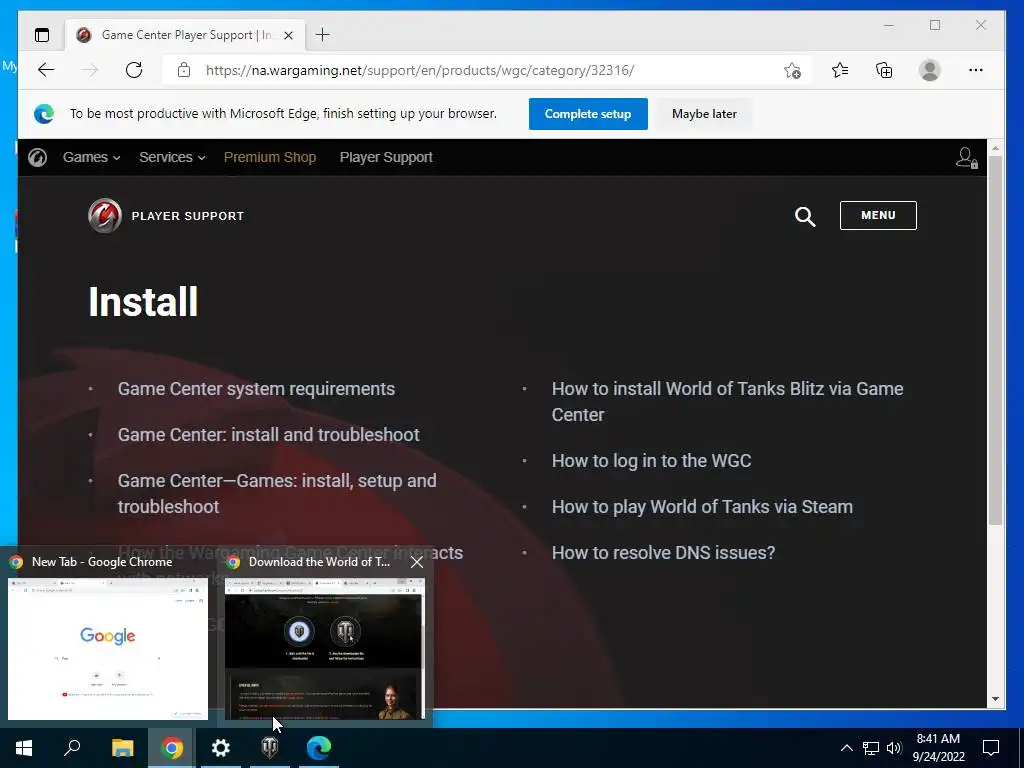Viewport: 1024px width, 768px height.
Task: Expand the Games dropdown menu
Action: (x=91, y=157)
